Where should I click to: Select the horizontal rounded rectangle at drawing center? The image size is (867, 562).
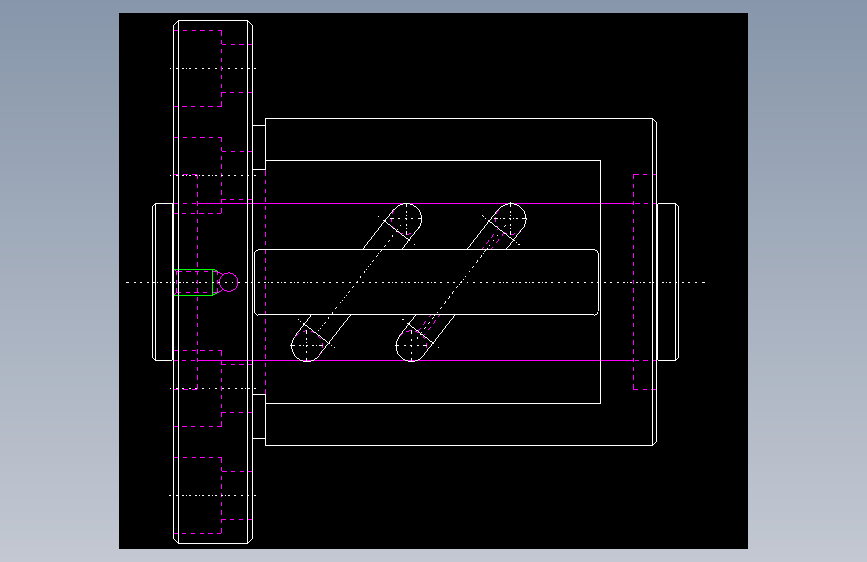pyautogui.click(x=426, y=282)
